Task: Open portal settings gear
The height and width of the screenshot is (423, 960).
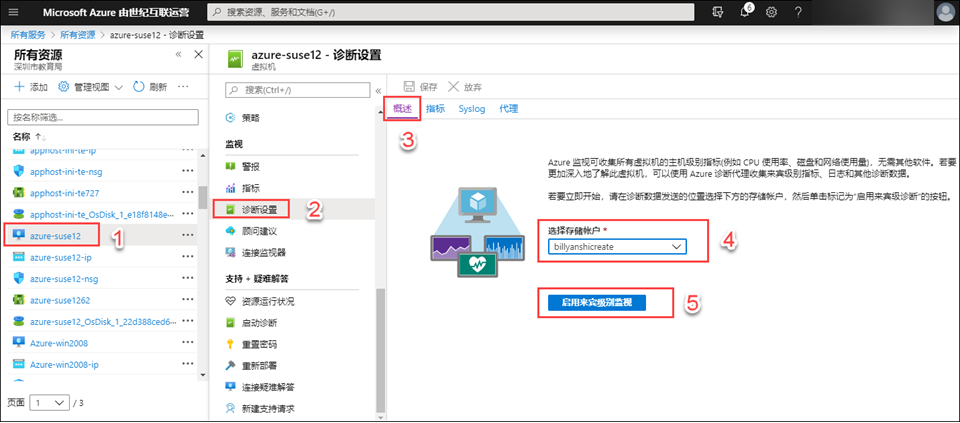Action: click(x=772, y=12)
